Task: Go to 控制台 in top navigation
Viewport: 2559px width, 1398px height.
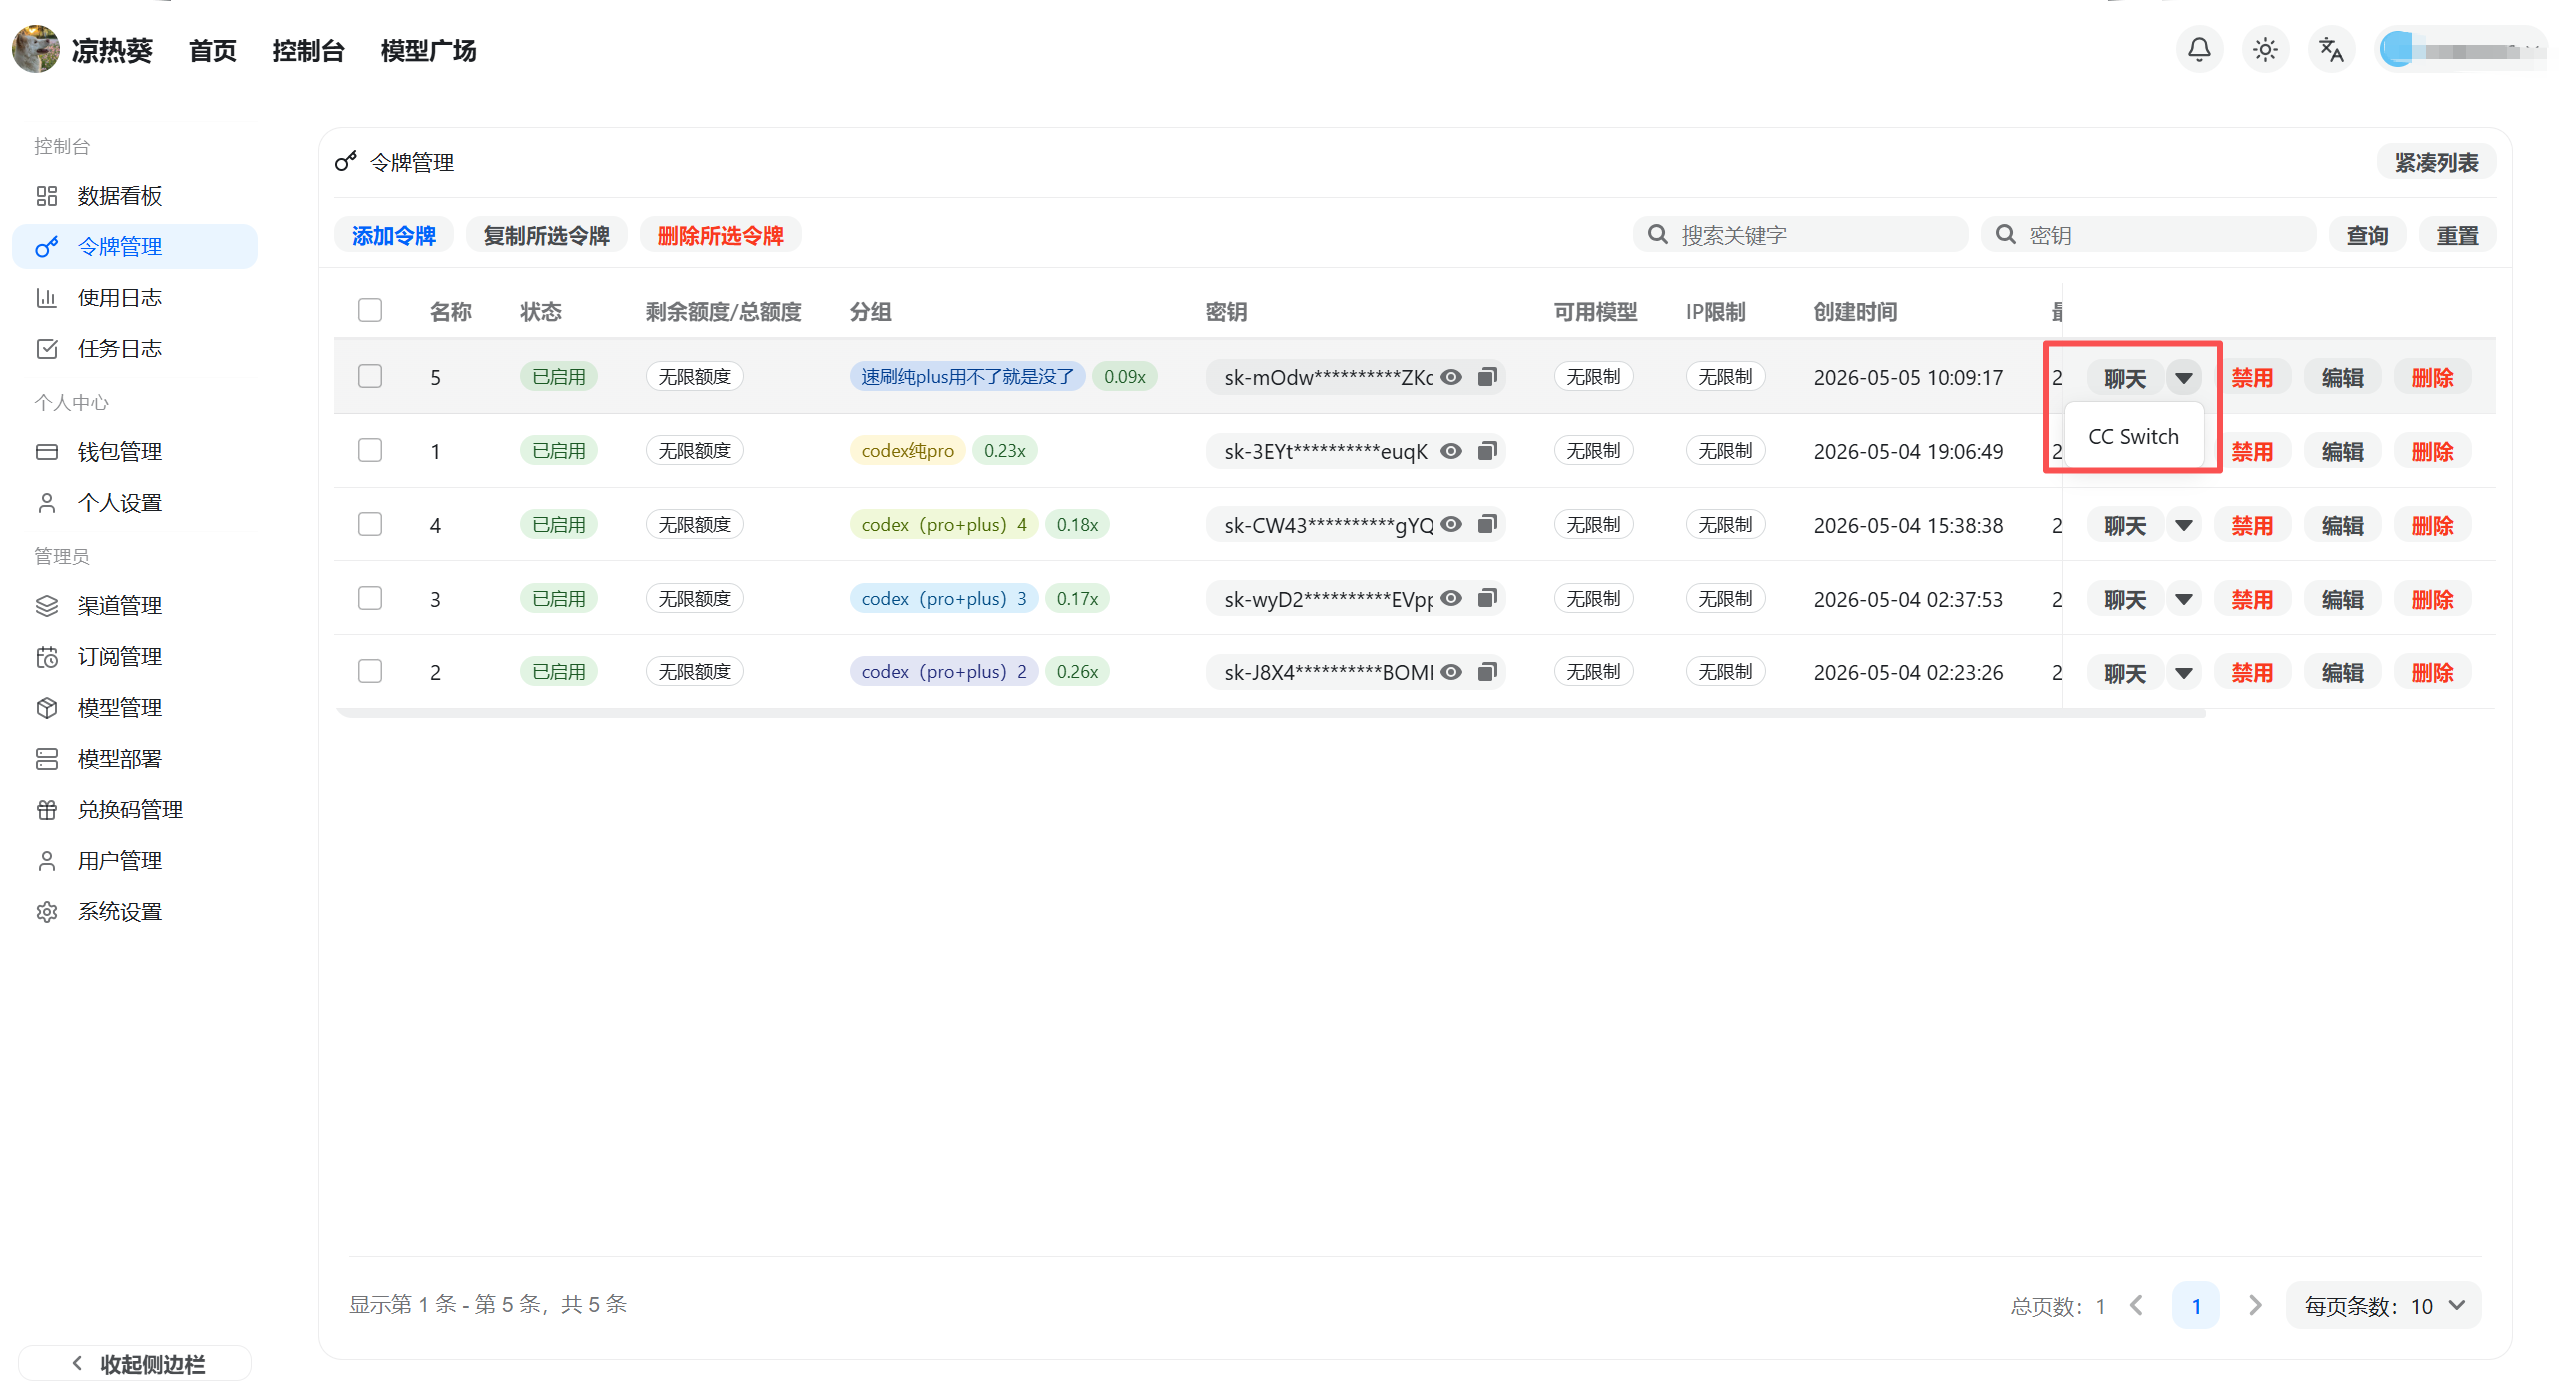Action: 308,50
